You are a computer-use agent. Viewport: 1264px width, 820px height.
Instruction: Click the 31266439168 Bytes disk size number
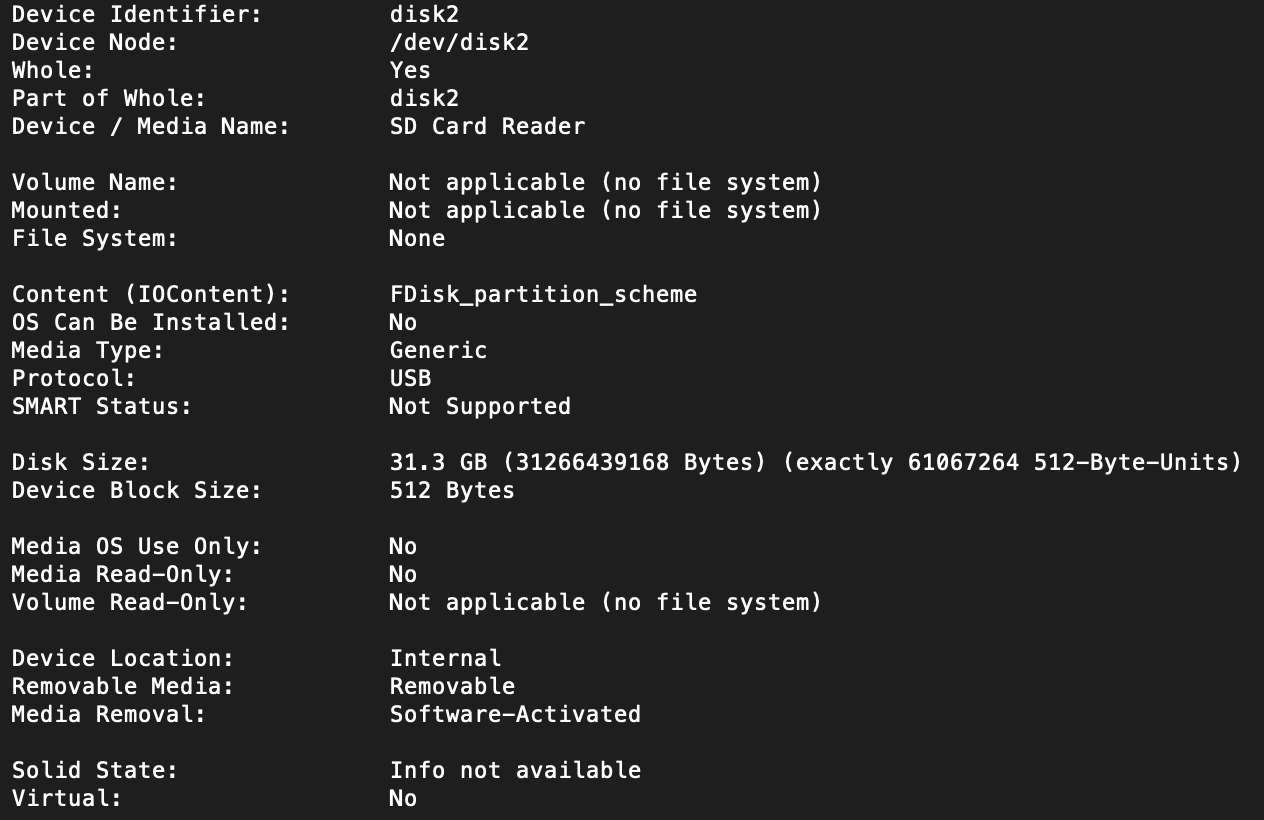pyautogui.click(x=592, y=463)
